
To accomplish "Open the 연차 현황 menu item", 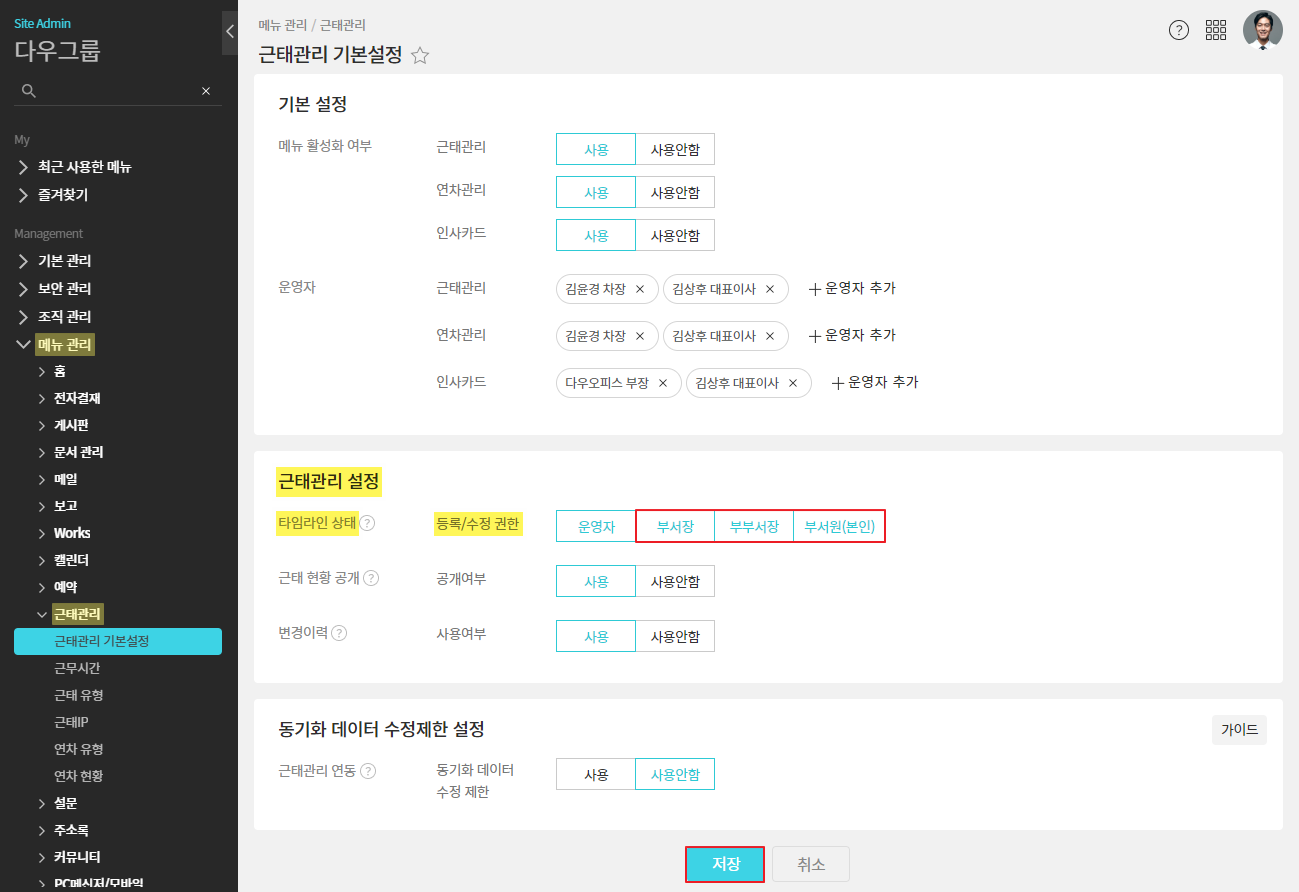I will pos(79,776).
